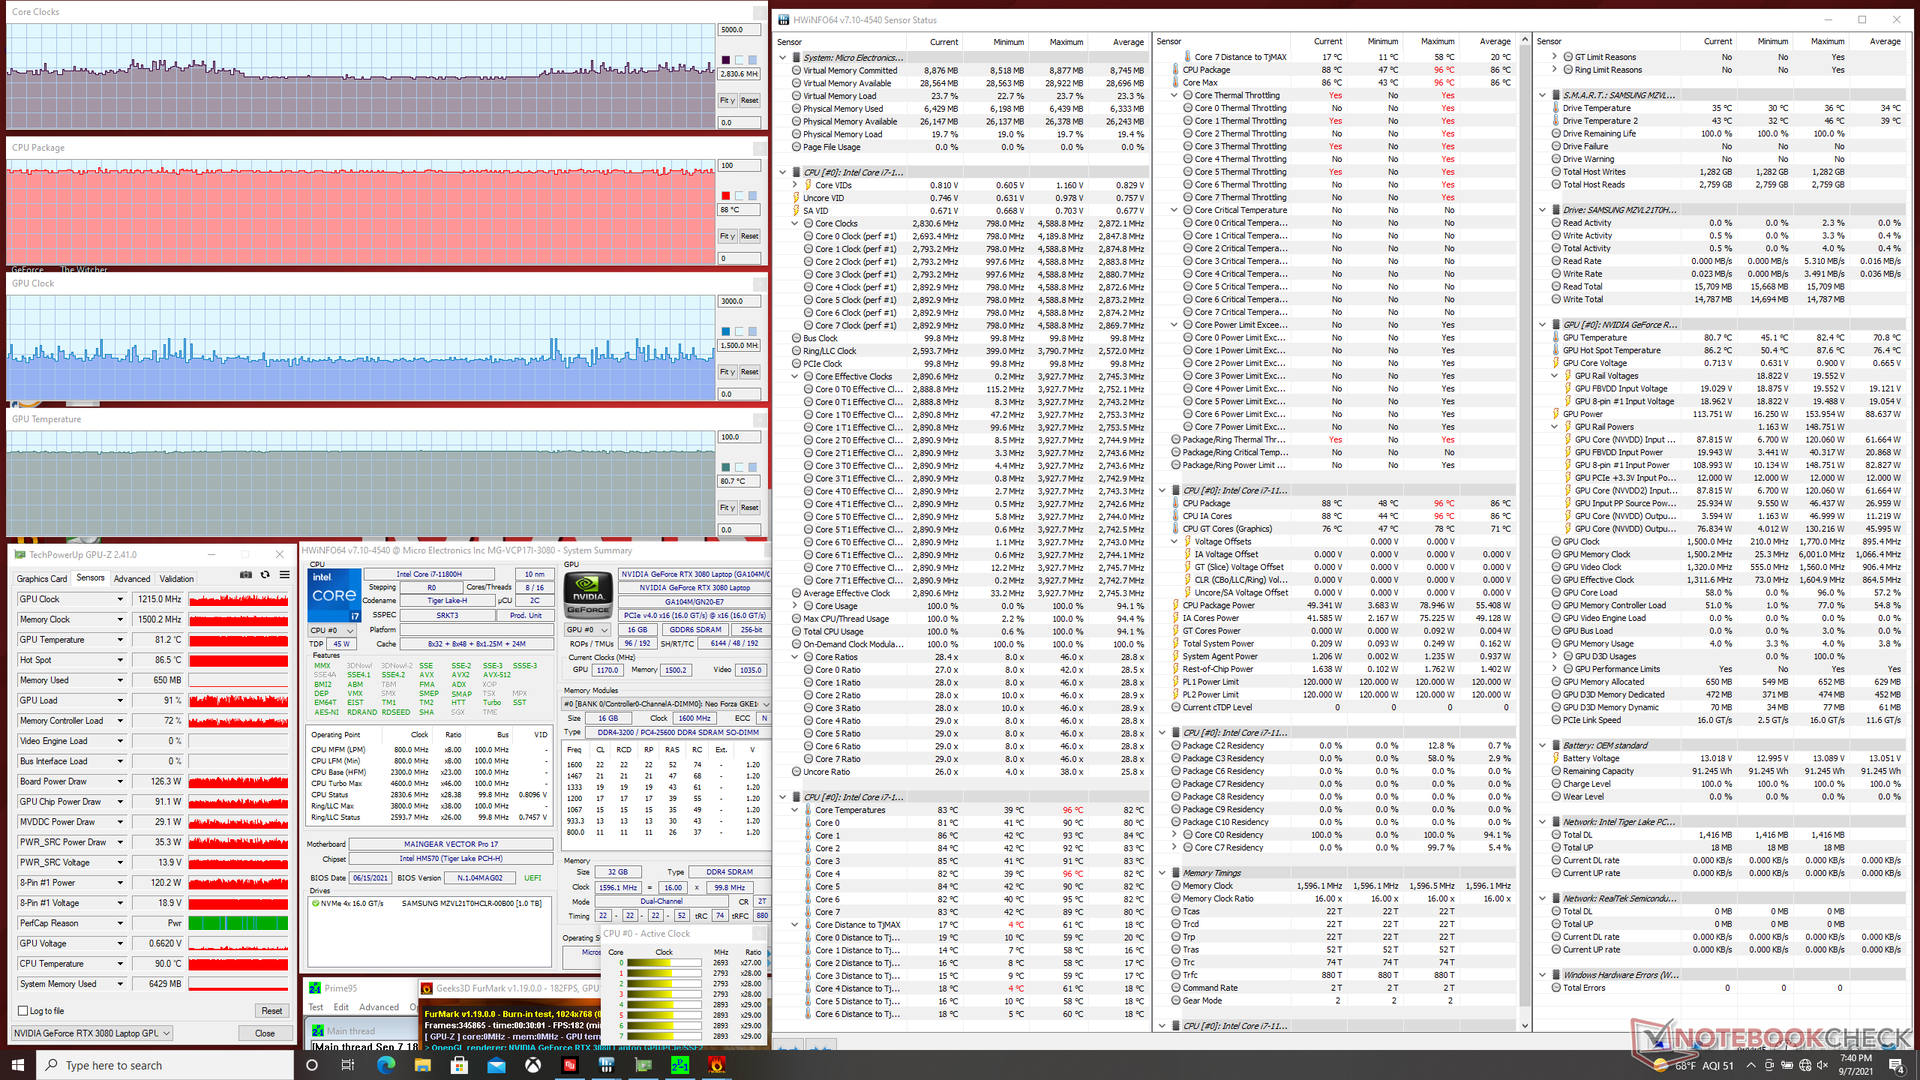Open the Memory Modules selector in System Summary
The height and width of the screenshot is (1080, 1920).
[x=666, y=704]
